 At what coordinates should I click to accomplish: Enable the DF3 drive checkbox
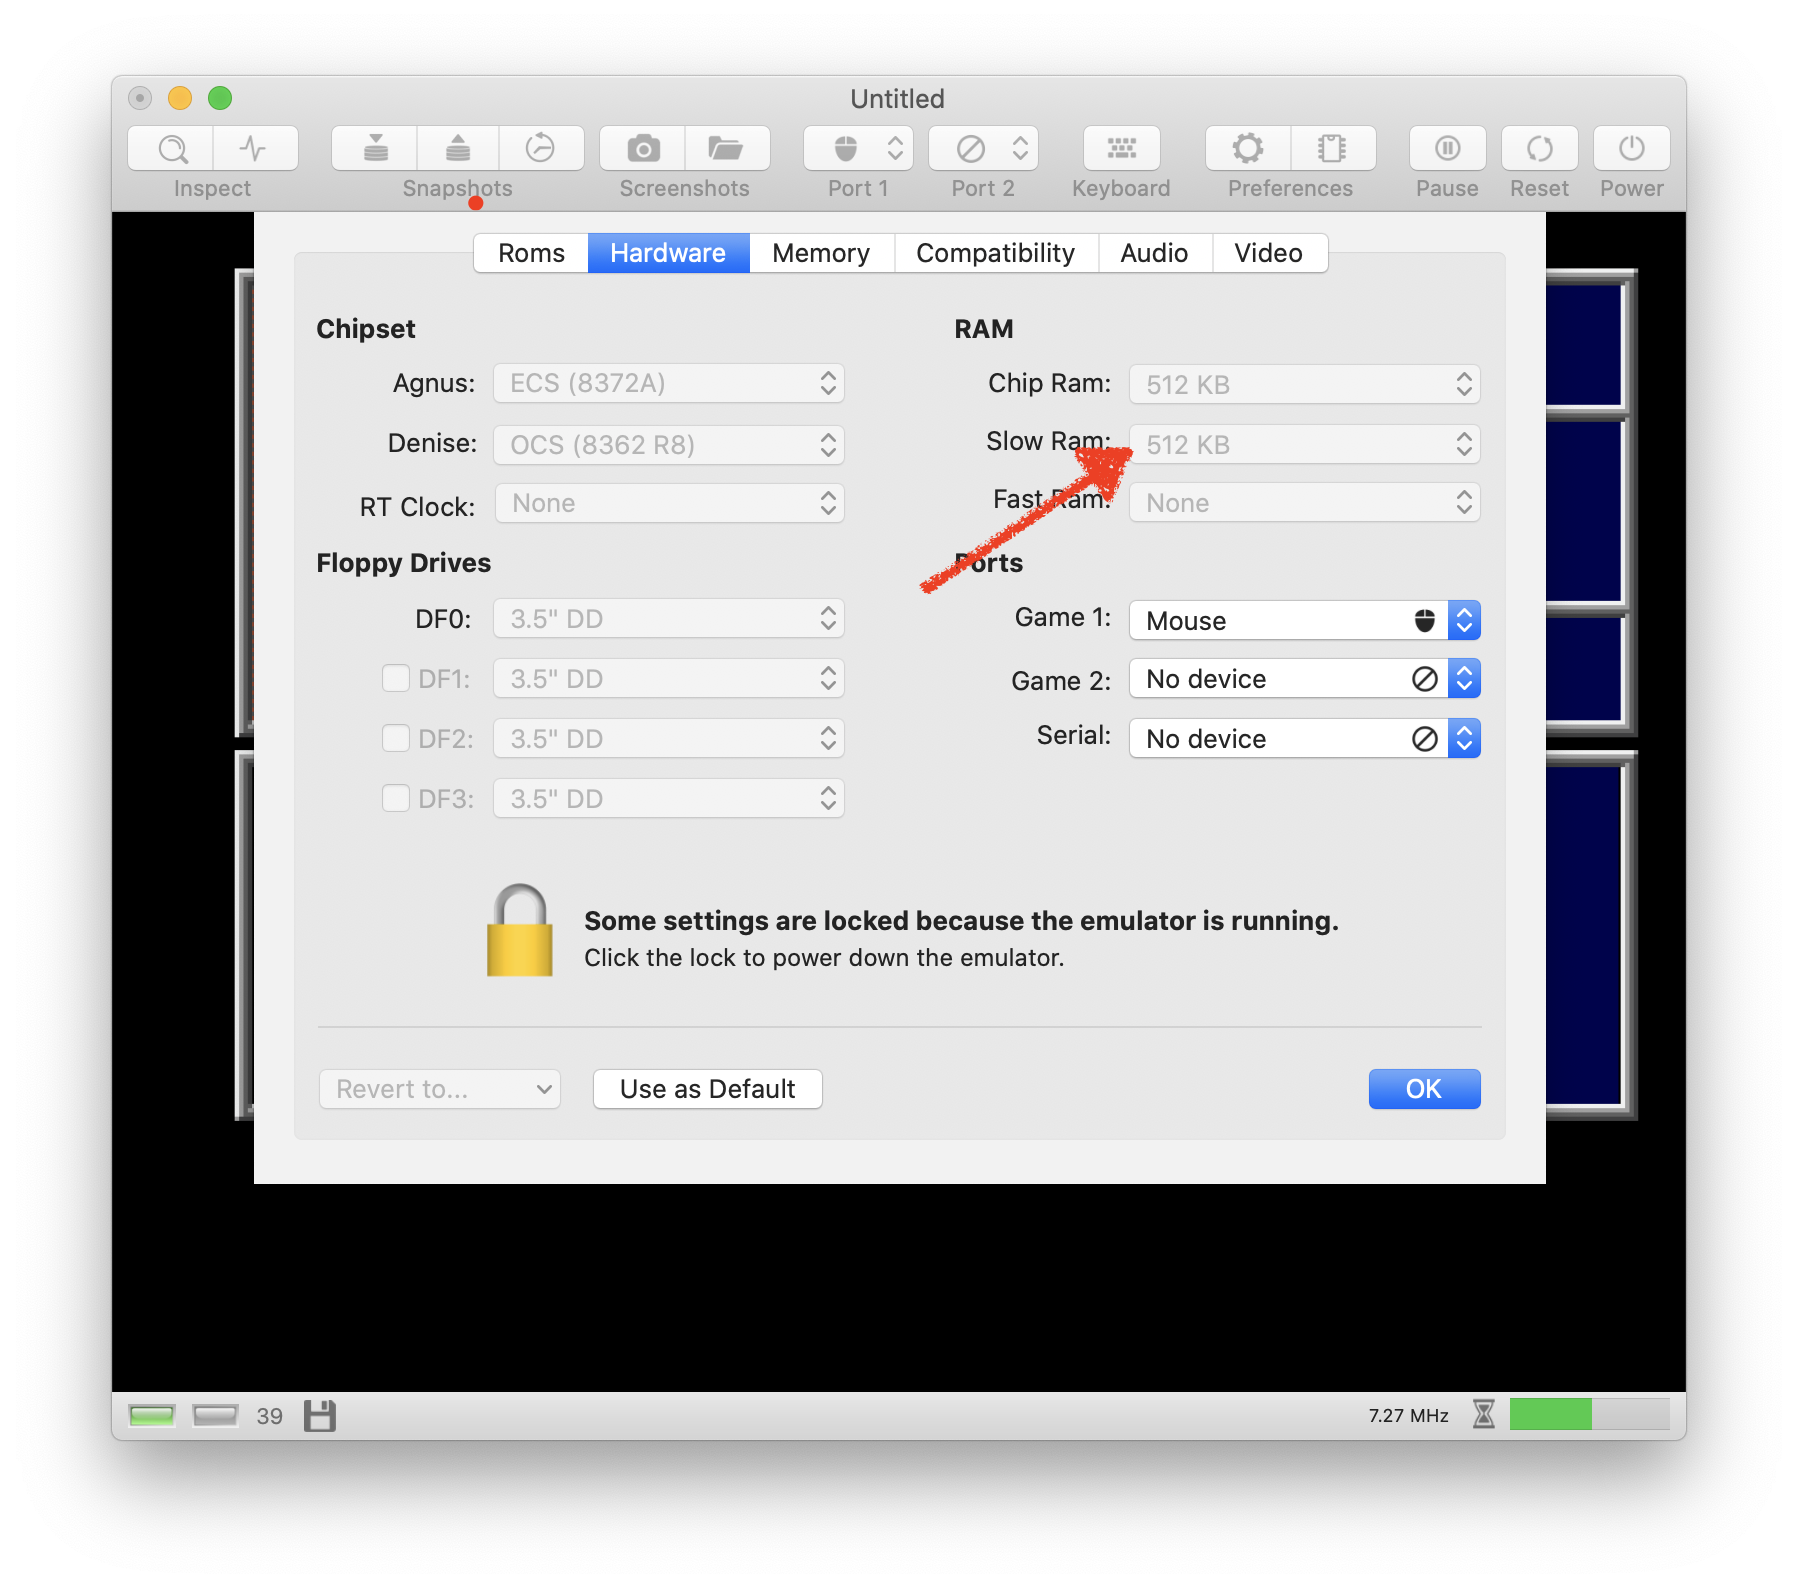(396, 798)
